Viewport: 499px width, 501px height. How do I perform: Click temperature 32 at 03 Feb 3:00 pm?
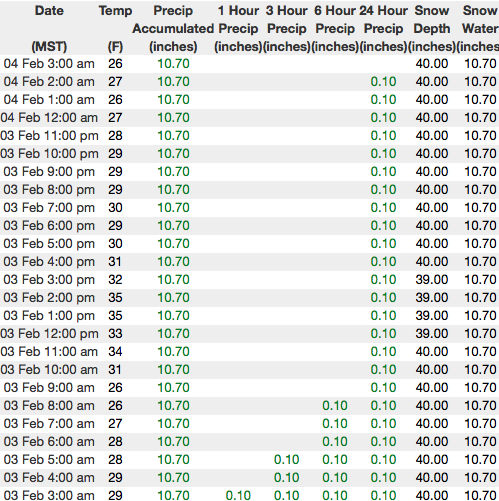[115, 280]
